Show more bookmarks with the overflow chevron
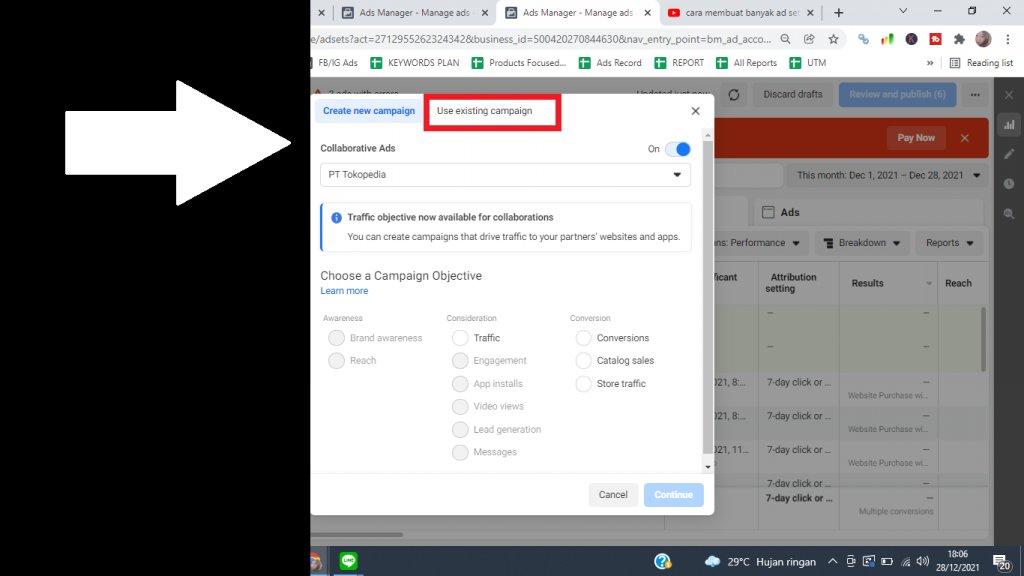Screen dimensions: 1024x576 (930, 63)
